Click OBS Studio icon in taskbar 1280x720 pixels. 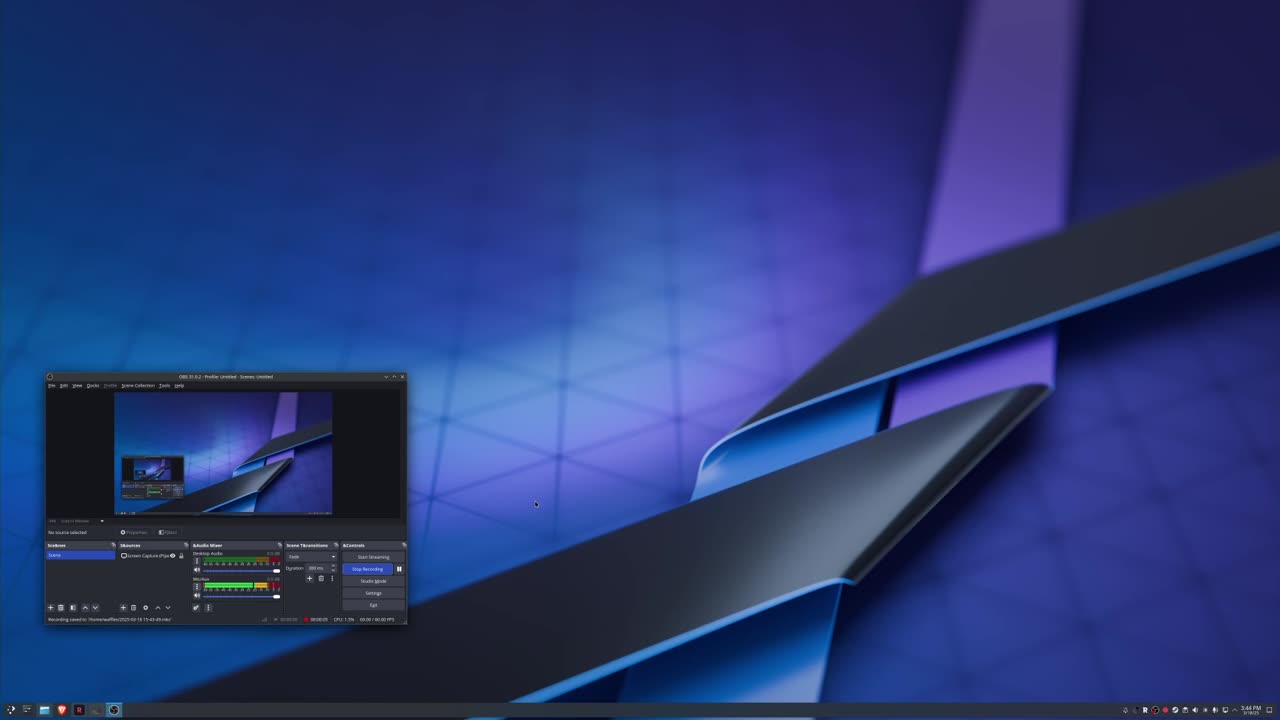(114, 710)
